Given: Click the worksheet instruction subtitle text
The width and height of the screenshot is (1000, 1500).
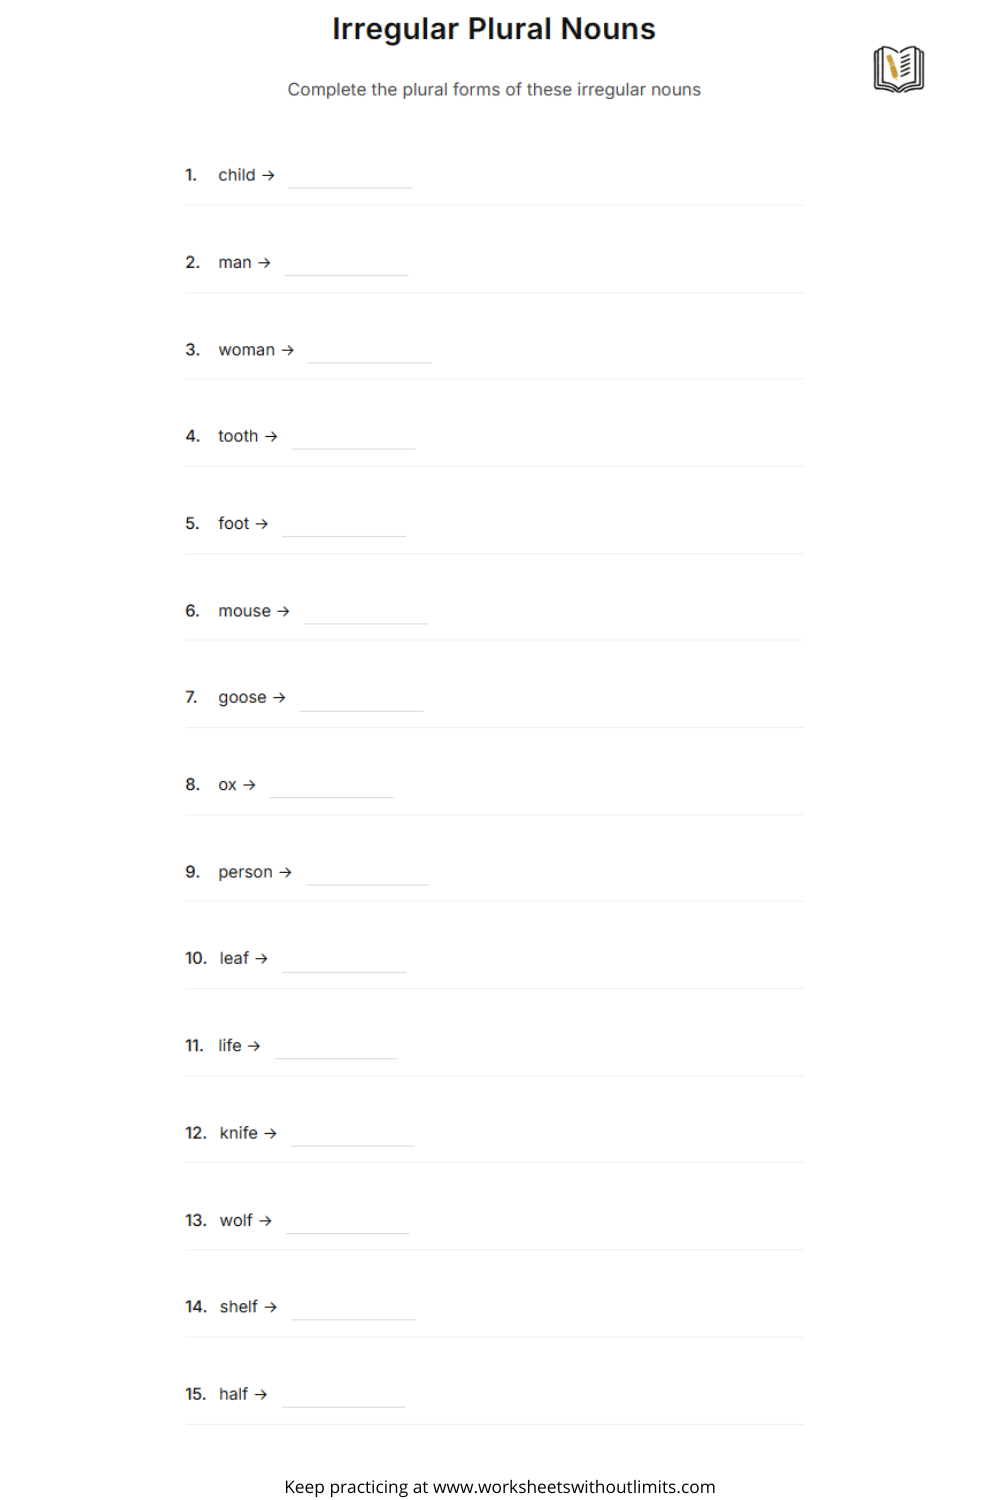Looking at the screenshot, I should pyautogui.click(x=494, y=90).
